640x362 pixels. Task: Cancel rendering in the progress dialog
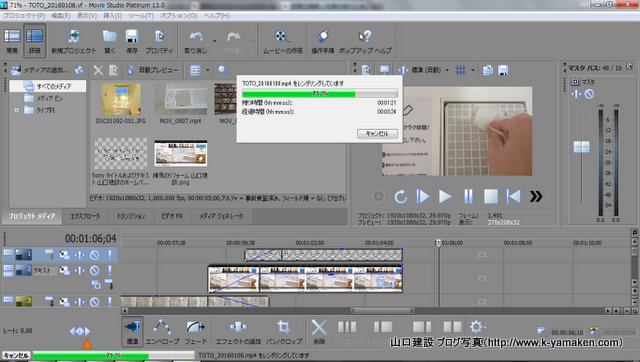[x=377, y=134]
